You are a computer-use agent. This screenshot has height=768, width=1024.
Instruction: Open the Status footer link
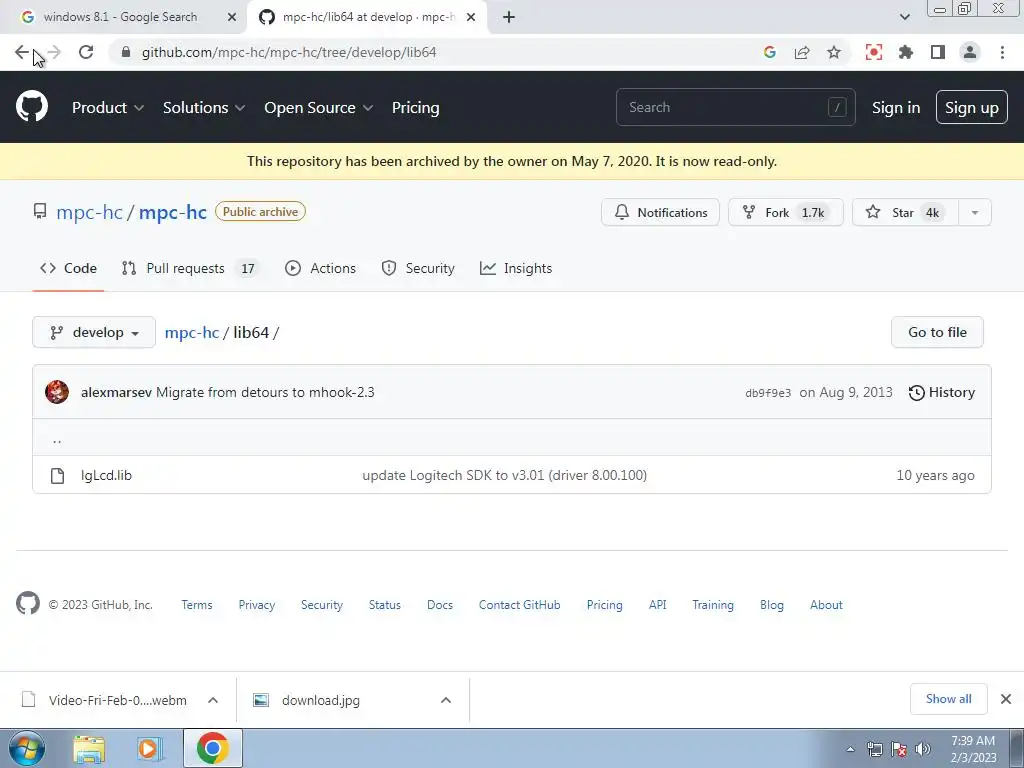[385, 605]
